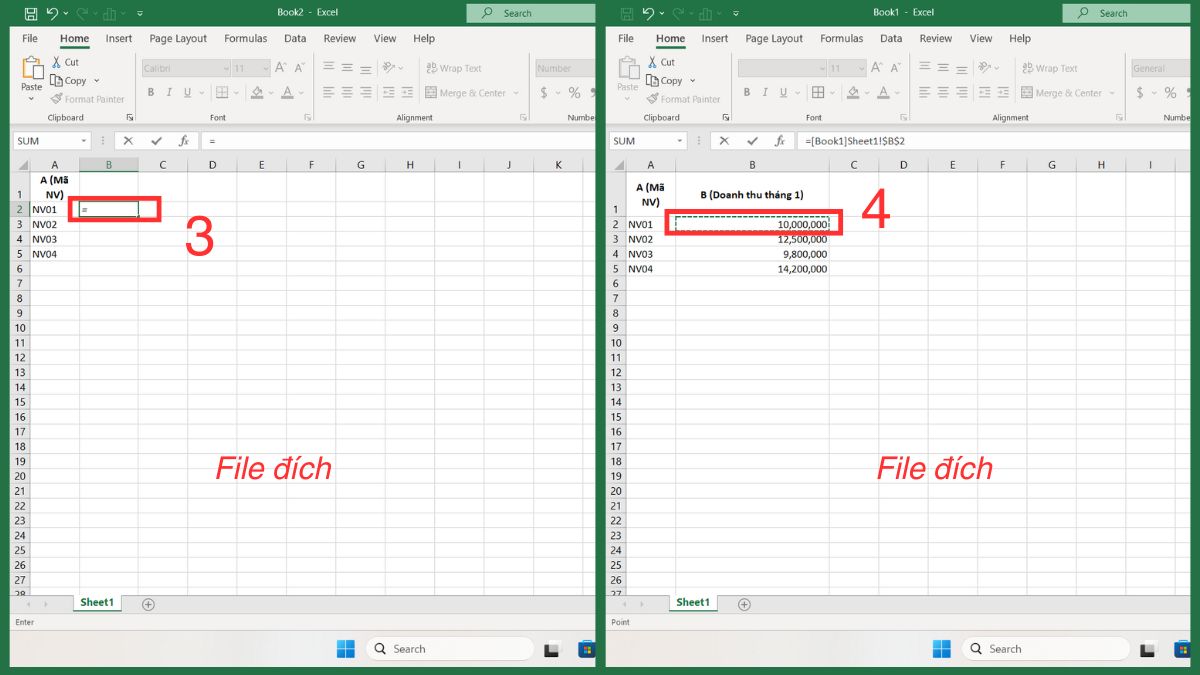
Task: Click Percent Style in Book2 ribbon
Action: point(574,92)
